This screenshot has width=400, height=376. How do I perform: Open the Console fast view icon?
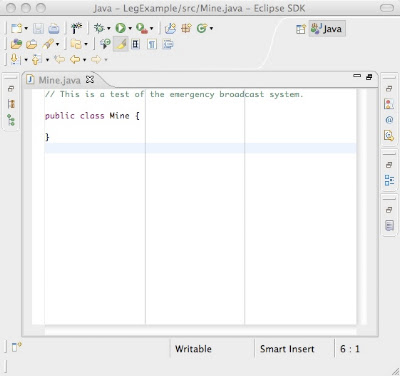[389, 226]
